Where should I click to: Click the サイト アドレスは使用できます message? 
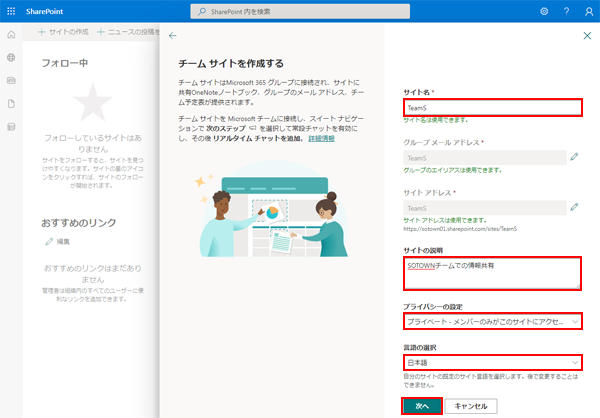(x=445, y=220)
